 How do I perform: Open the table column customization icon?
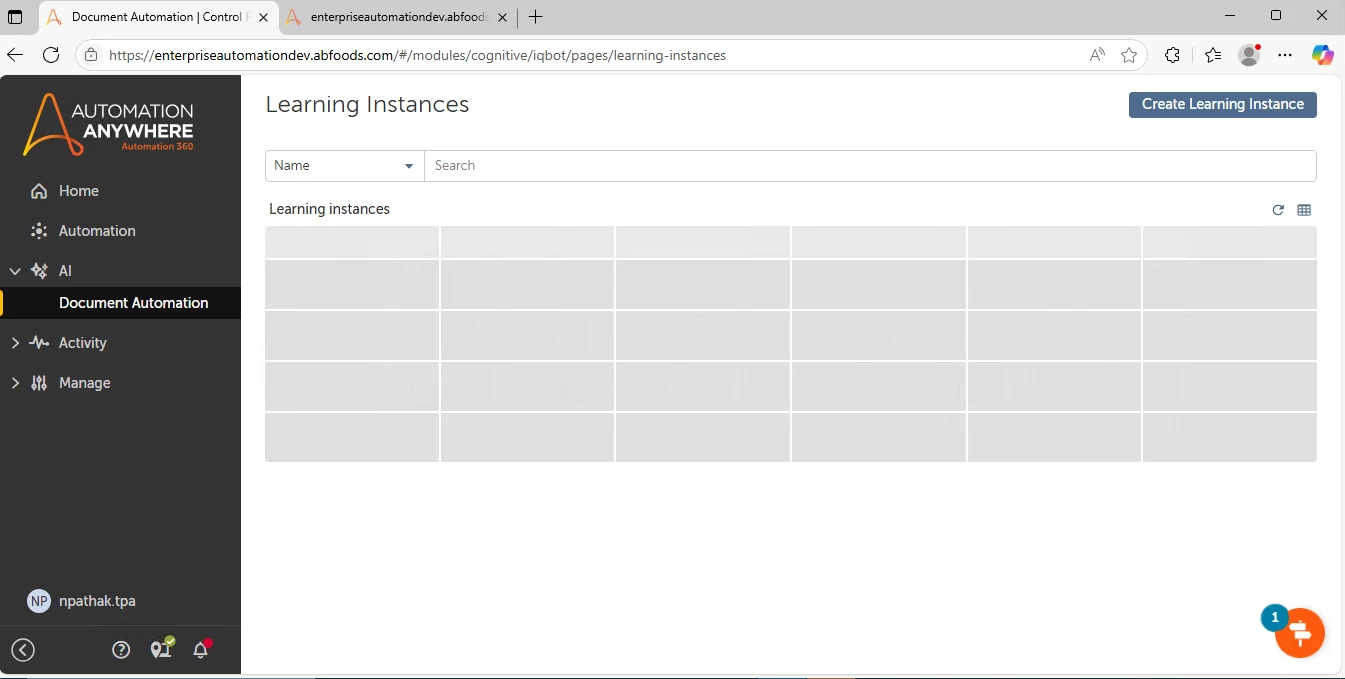[x=1304, y=210]
